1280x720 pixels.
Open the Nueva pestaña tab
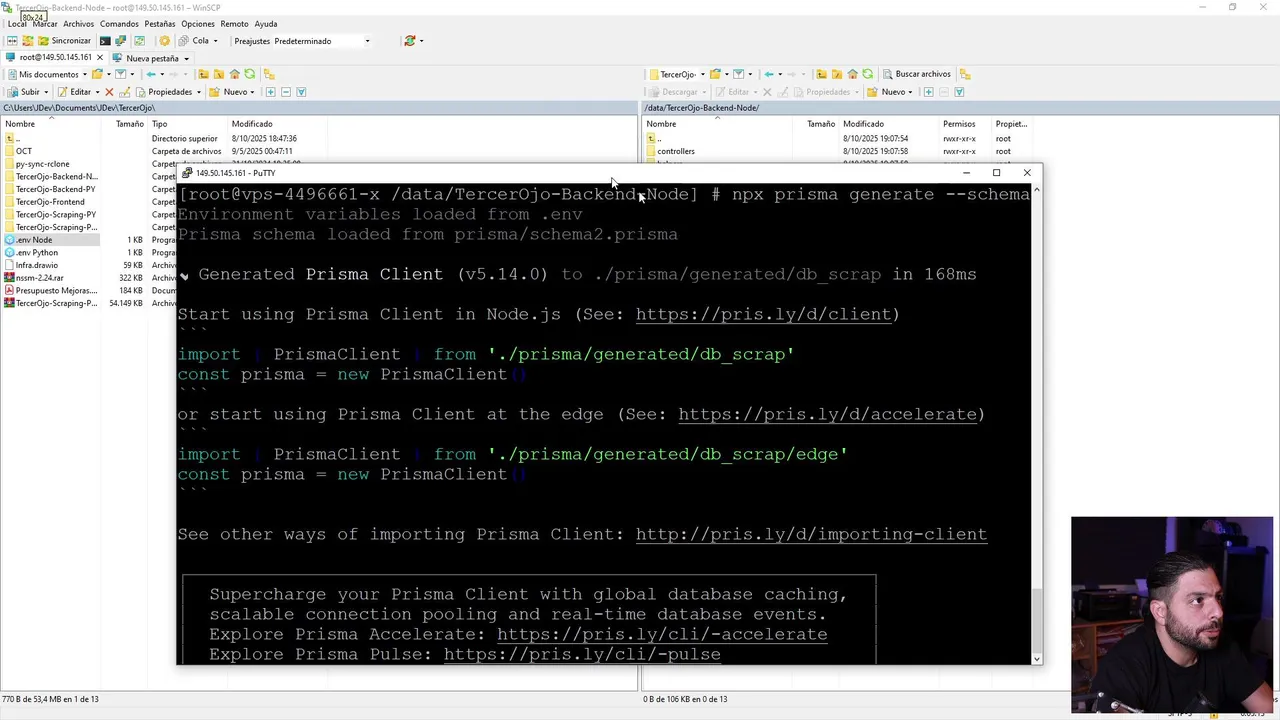click(x=151, y=58)
